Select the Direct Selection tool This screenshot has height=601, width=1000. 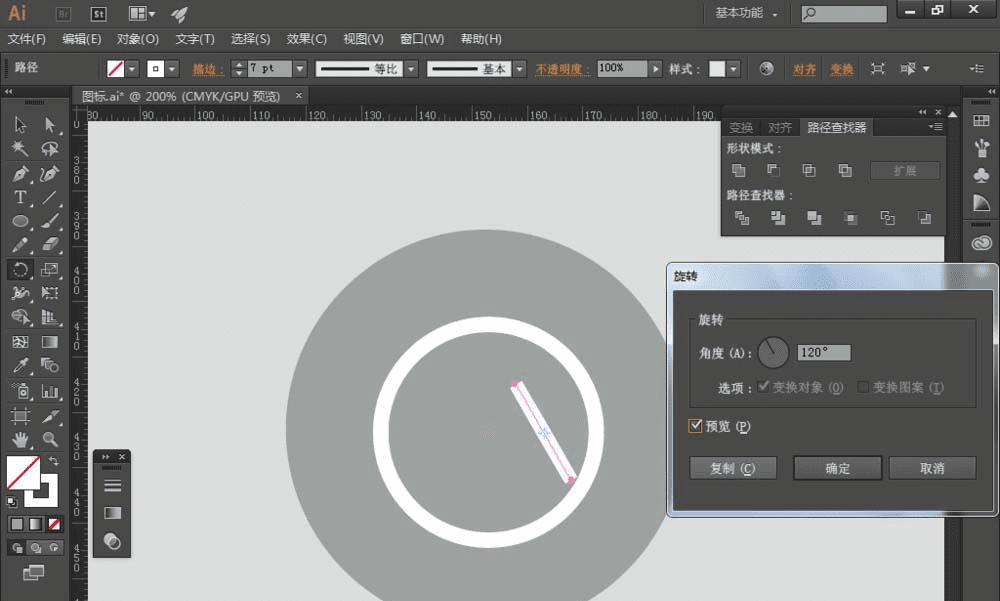coord(50,124)
